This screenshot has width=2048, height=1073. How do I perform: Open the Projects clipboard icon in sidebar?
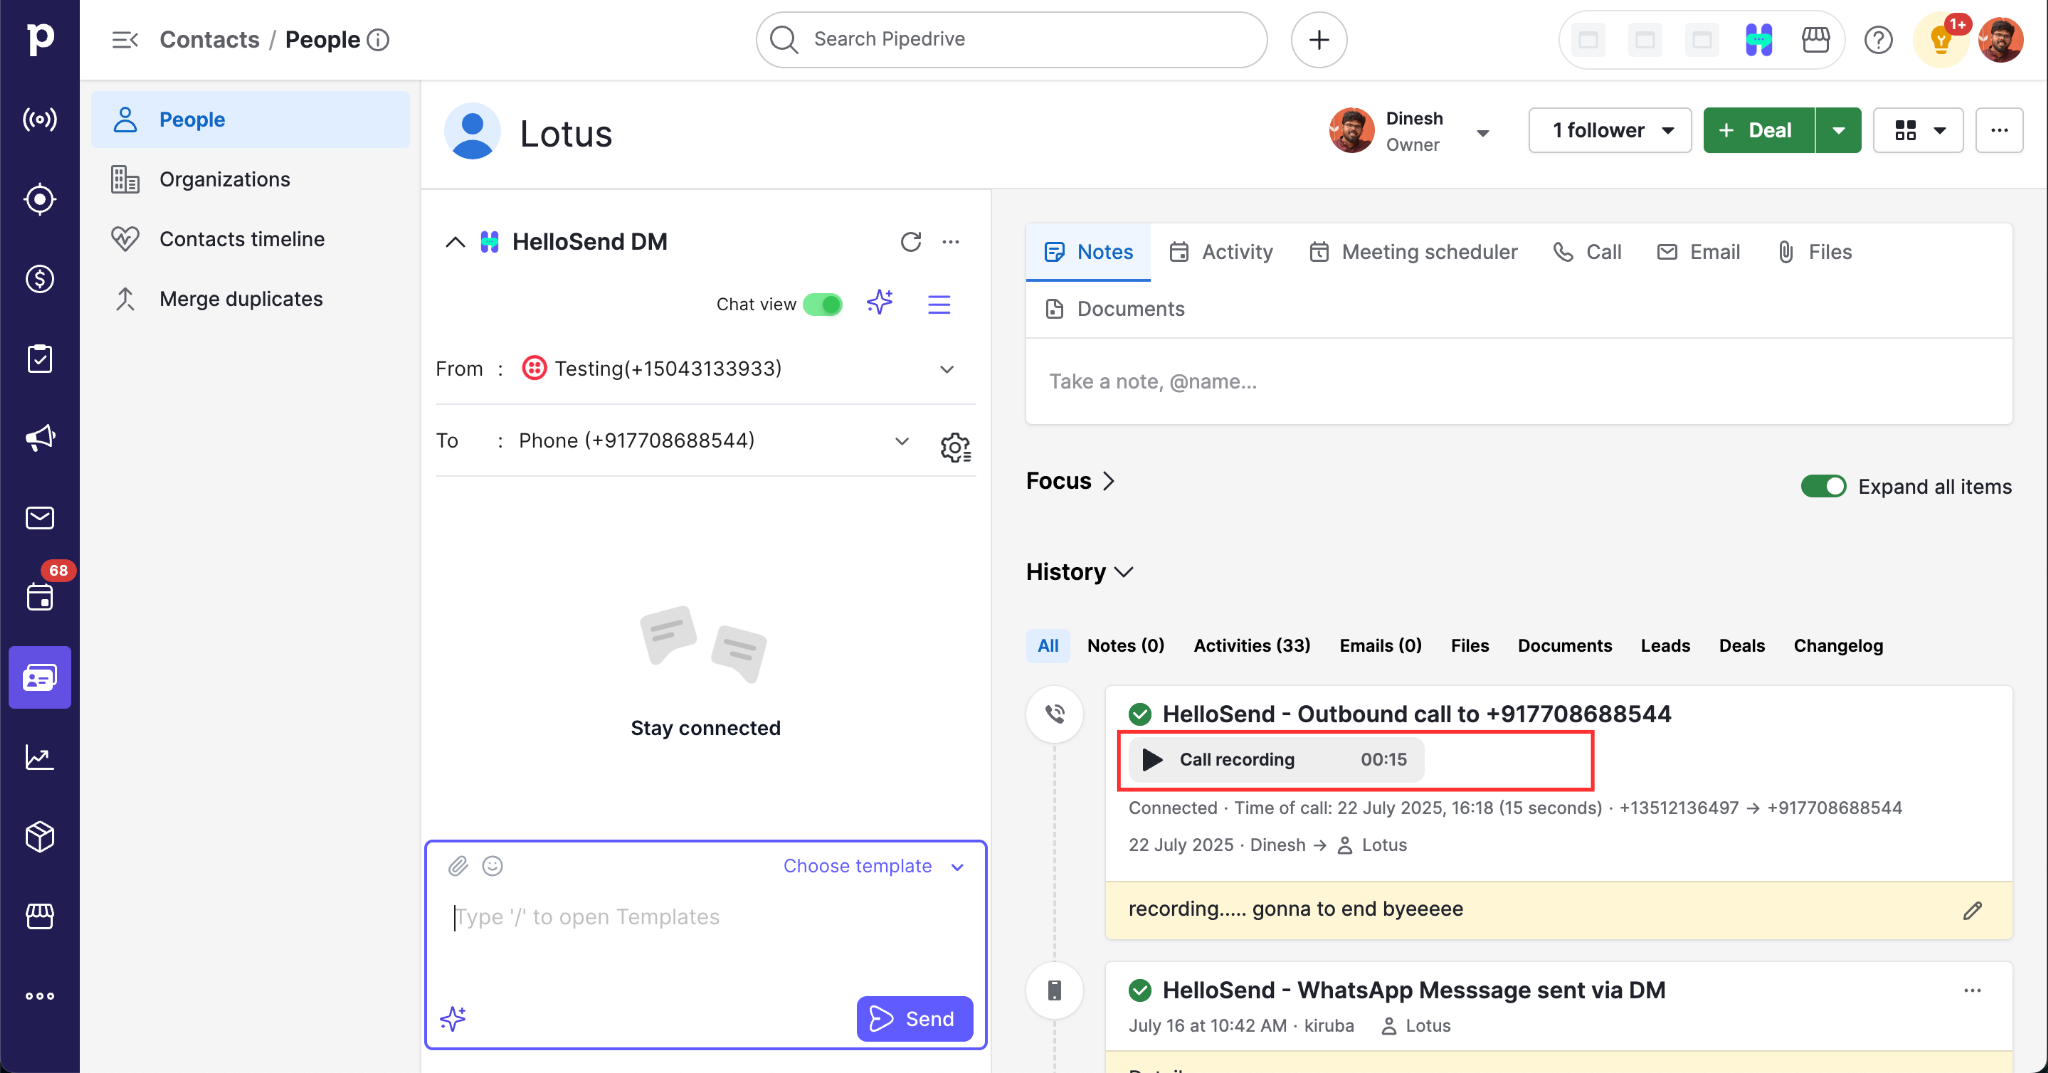(40, 358)
